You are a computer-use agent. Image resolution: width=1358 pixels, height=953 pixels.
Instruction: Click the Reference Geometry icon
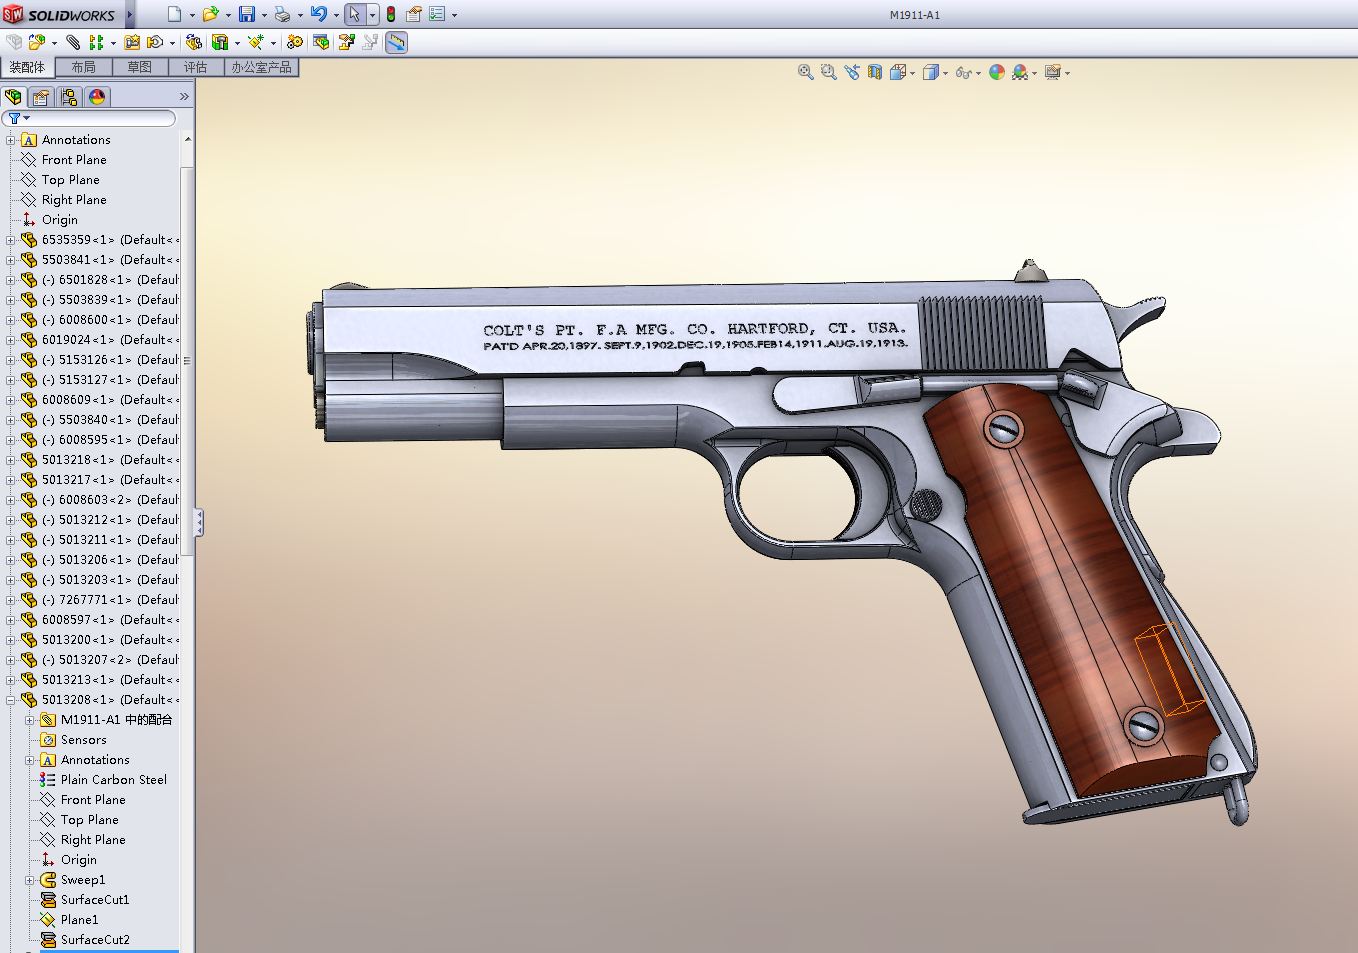256,42
